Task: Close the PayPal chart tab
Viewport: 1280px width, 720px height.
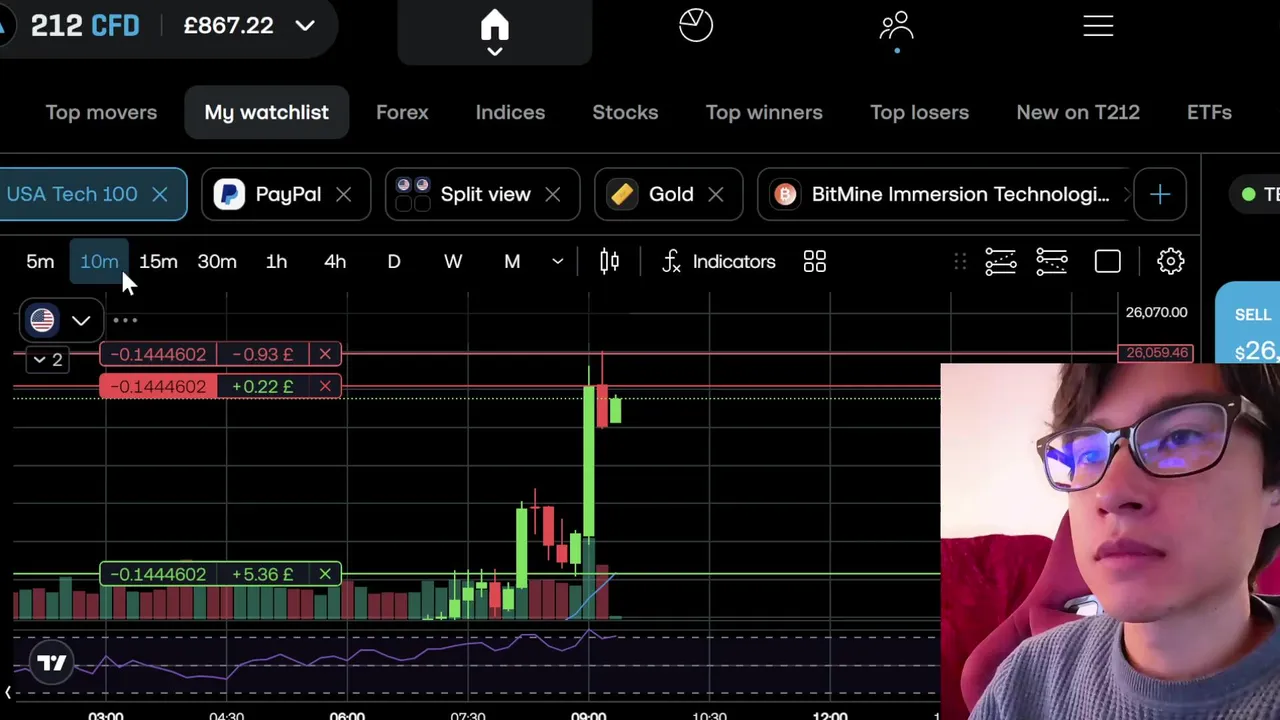Action: pos(343,194)
